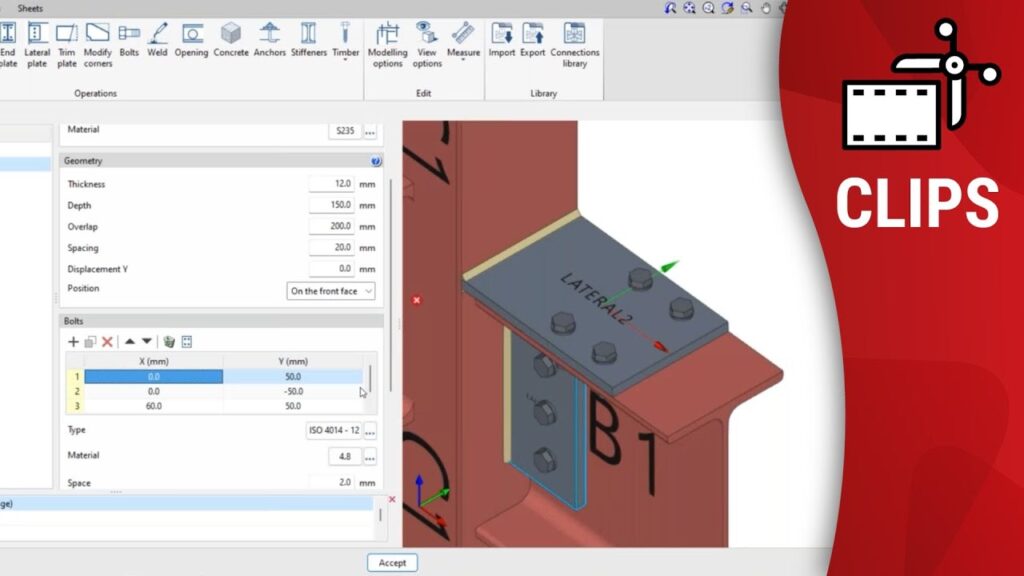This screenshot has width=1024, height=576.
Task: Move bolt row up with up arrow
Action: [x=129, y=342]
